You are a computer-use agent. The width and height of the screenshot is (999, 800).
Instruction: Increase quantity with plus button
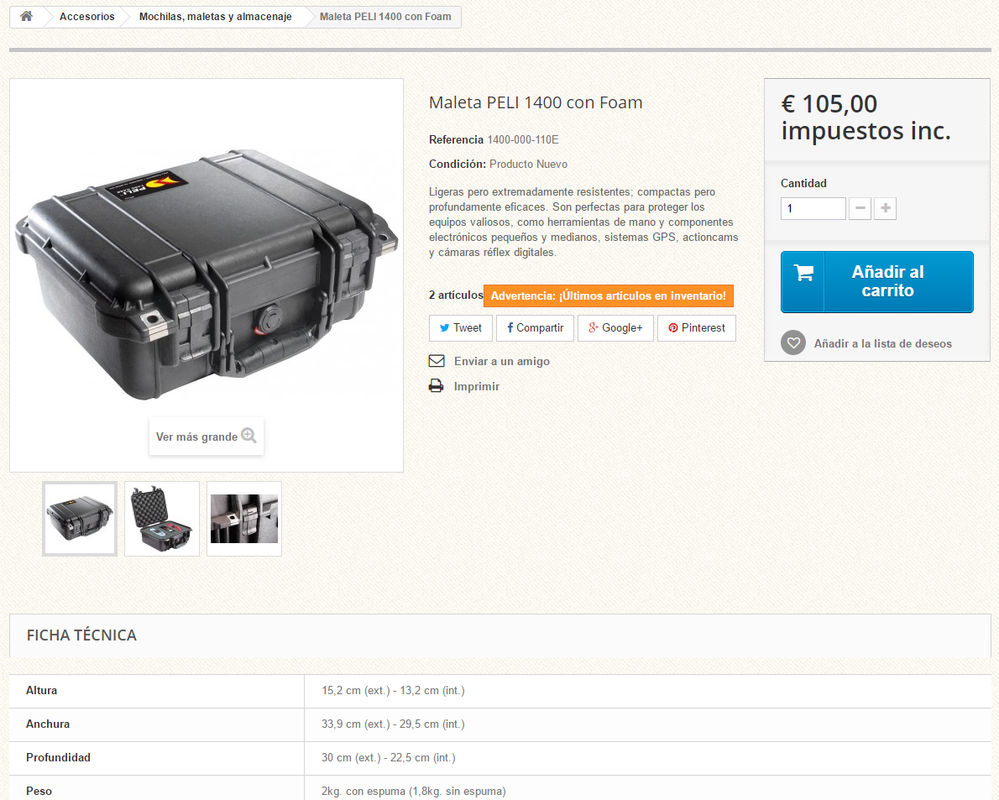886,208
